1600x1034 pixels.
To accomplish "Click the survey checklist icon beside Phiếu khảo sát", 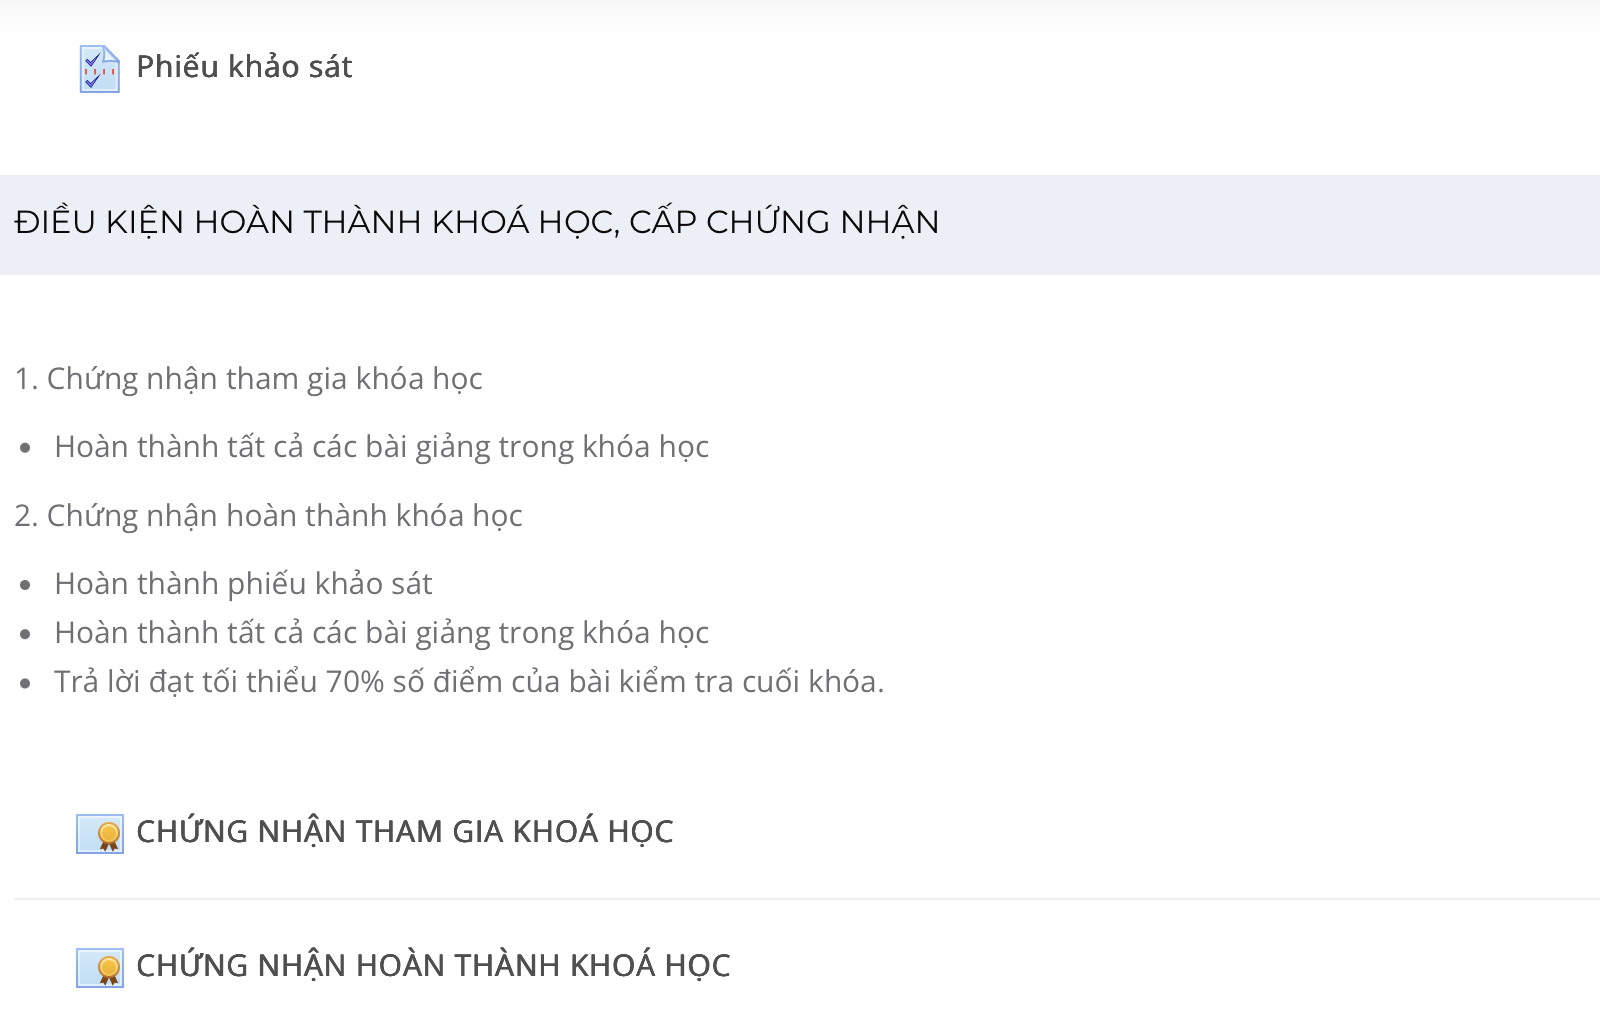I will click(99, 69).
